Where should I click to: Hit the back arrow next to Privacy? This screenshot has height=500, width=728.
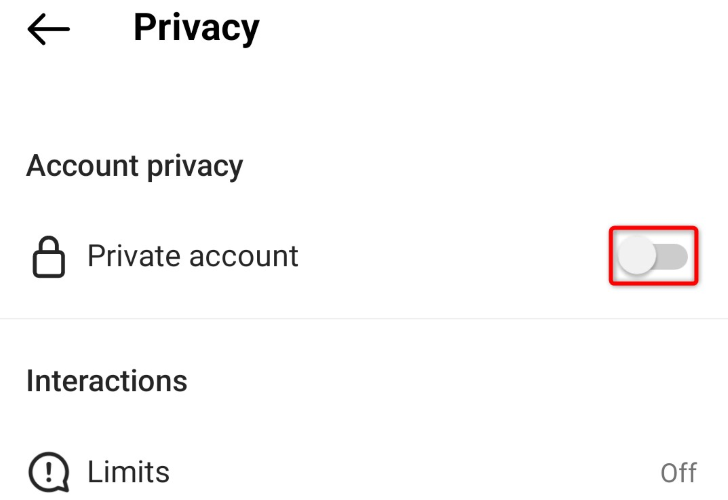[x=48, y=30]
